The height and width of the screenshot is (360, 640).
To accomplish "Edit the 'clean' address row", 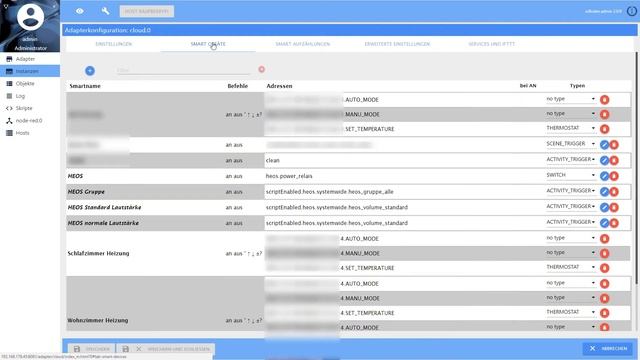I will [x=604, y=160].
